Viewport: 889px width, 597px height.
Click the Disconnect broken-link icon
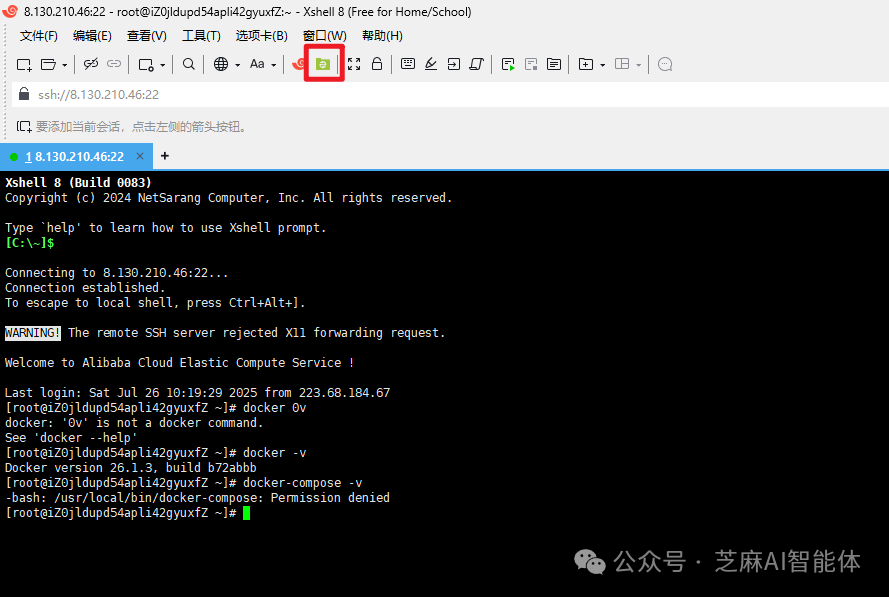[91, 64]
